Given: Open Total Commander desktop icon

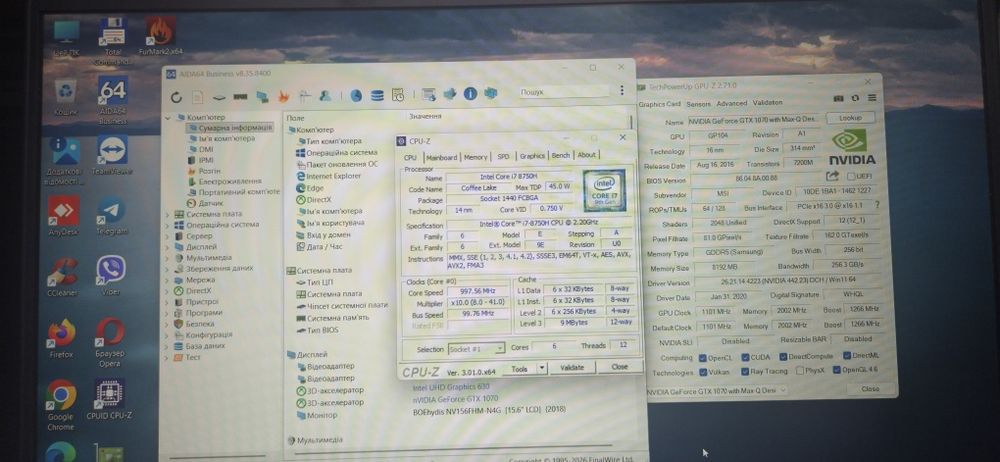Looking at the screenshot, I should pyautogui.click(x=114, y=41).
